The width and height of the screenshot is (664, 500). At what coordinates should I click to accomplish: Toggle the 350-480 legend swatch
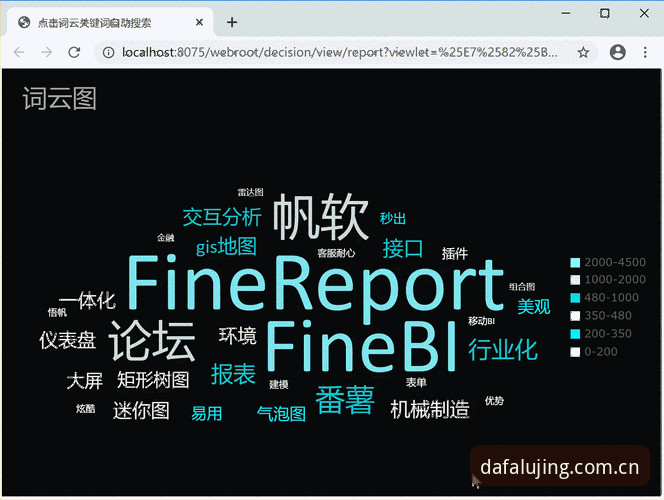575,316
